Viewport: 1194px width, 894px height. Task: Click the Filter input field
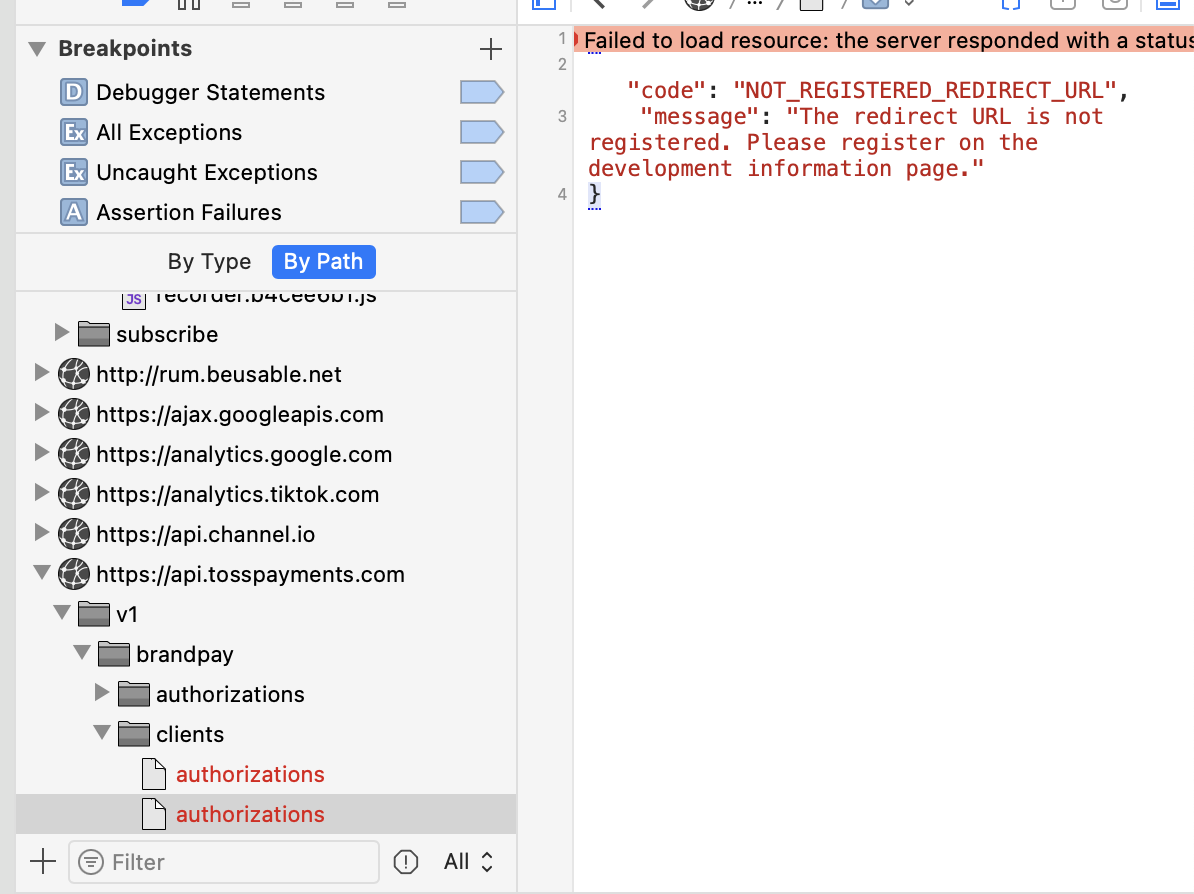(224, 862)
